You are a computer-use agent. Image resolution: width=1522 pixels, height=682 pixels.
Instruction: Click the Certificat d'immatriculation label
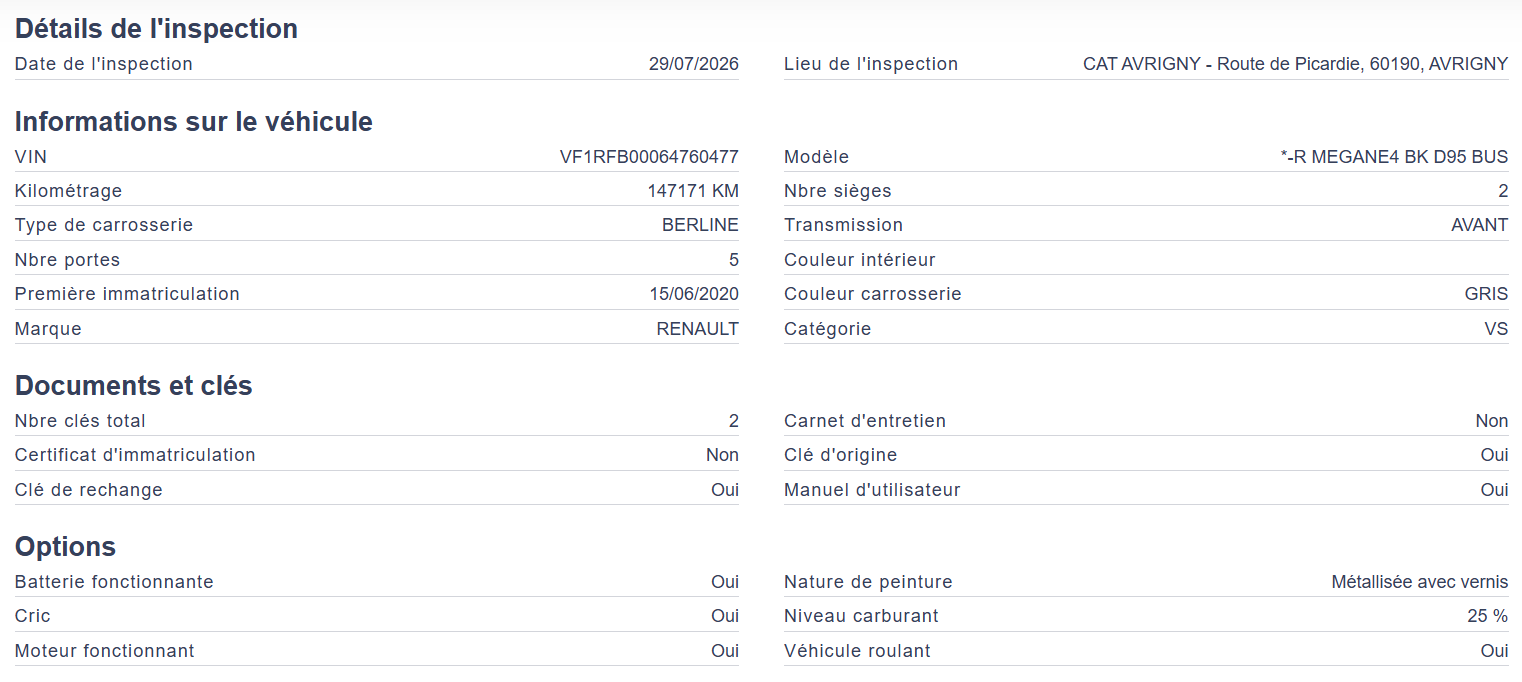click(135, 455)
